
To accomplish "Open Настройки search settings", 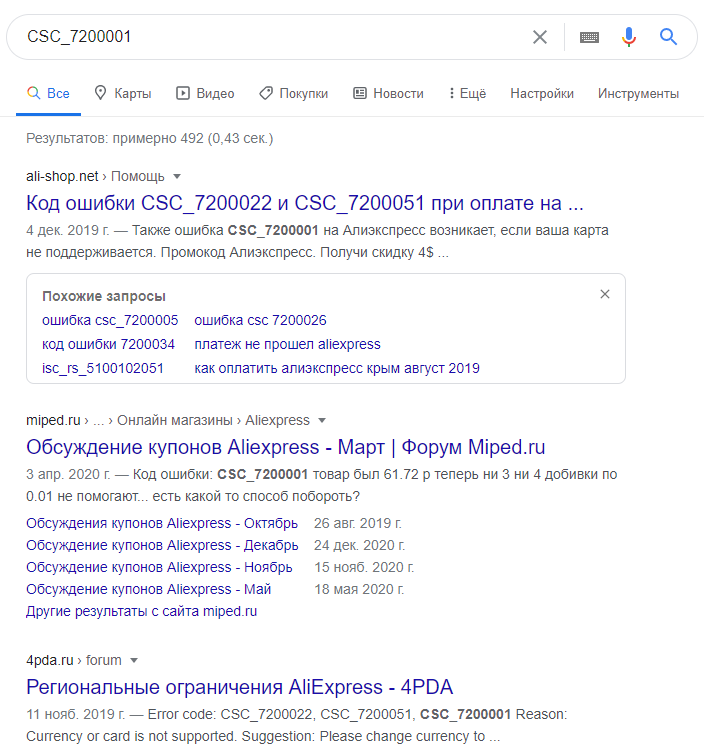I will coord(542,94).
